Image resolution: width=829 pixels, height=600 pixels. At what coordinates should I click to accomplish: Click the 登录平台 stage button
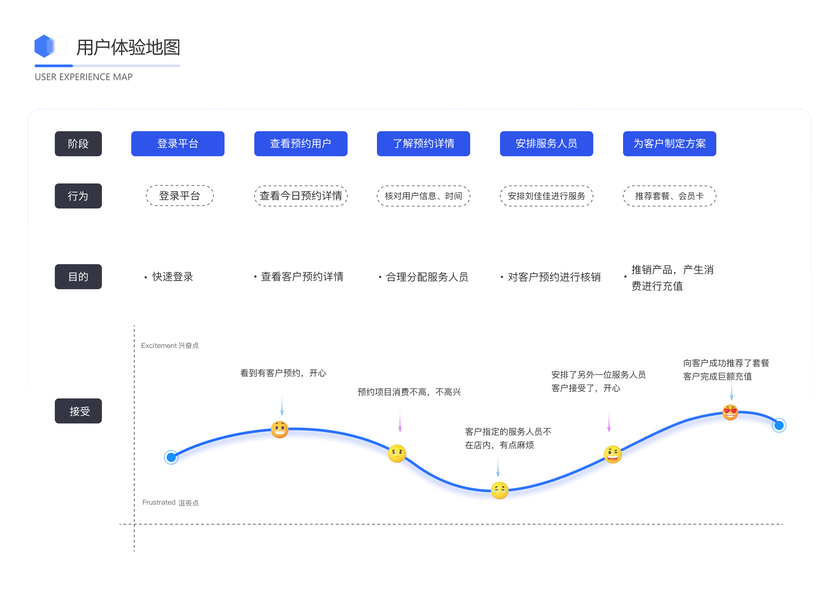point(178,144)
